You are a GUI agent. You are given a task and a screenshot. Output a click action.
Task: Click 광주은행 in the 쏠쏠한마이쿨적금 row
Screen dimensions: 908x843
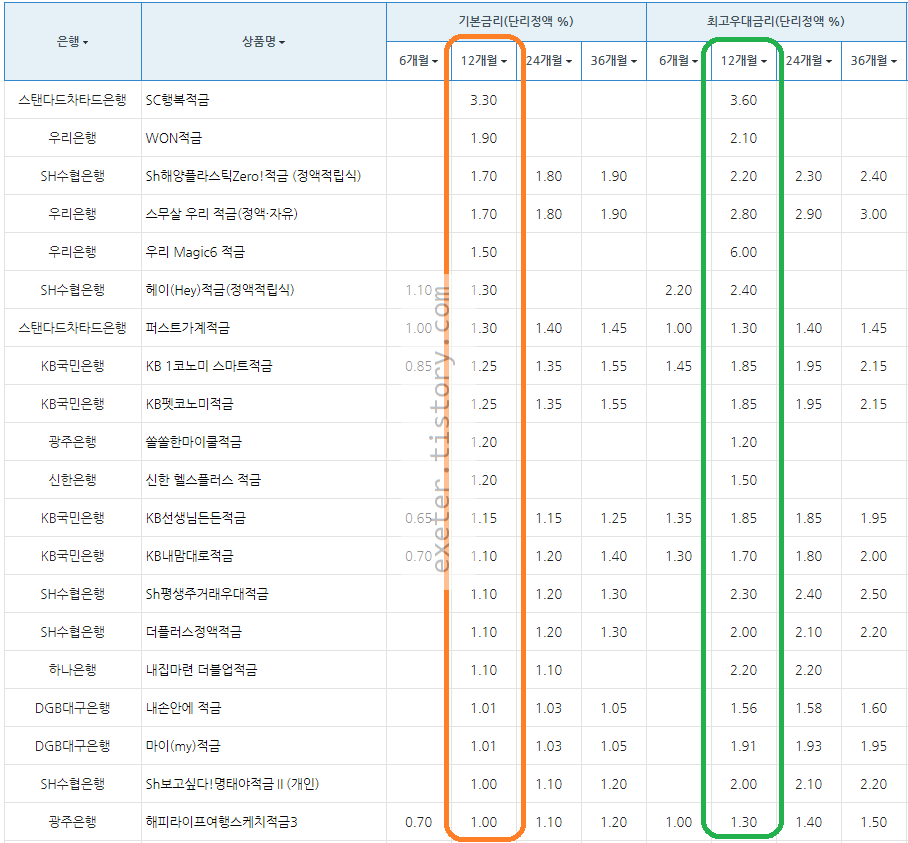[x=72, y=442]
